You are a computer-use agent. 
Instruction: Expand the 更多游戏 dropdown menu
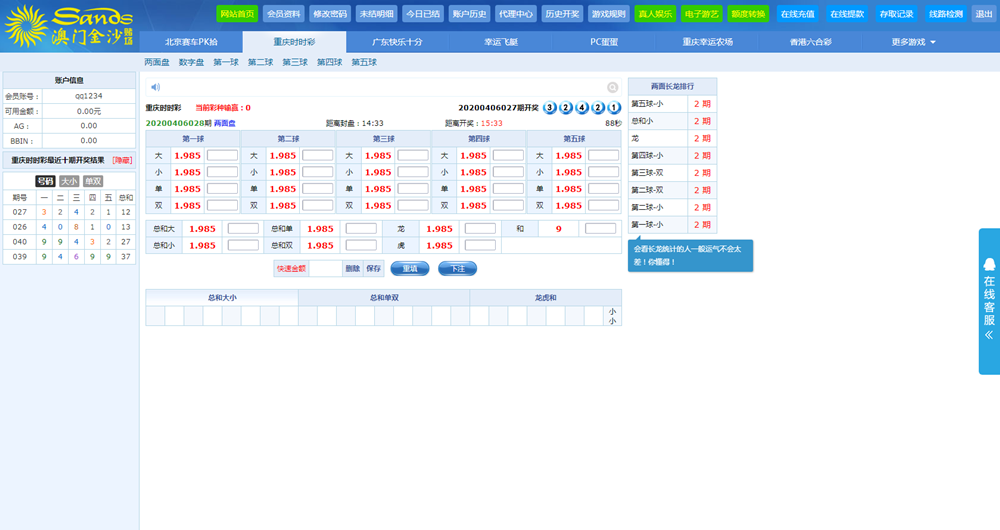click(x=913, y=42)
